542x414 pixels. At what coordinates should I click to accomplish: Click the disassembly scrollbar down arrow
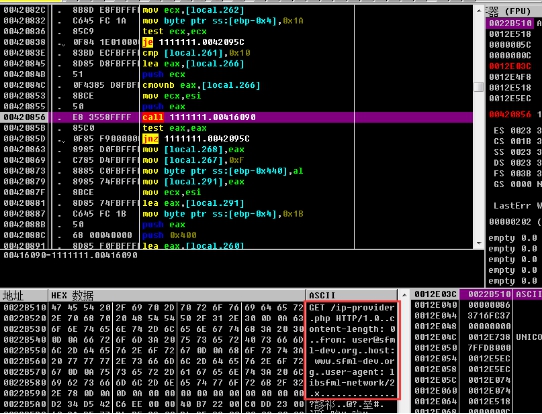pos(478,243)
